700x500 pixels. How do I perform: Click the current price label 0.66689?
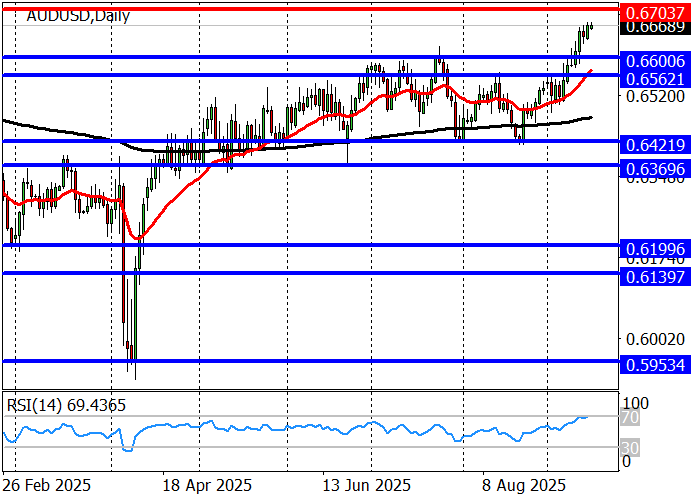[655, 27]
